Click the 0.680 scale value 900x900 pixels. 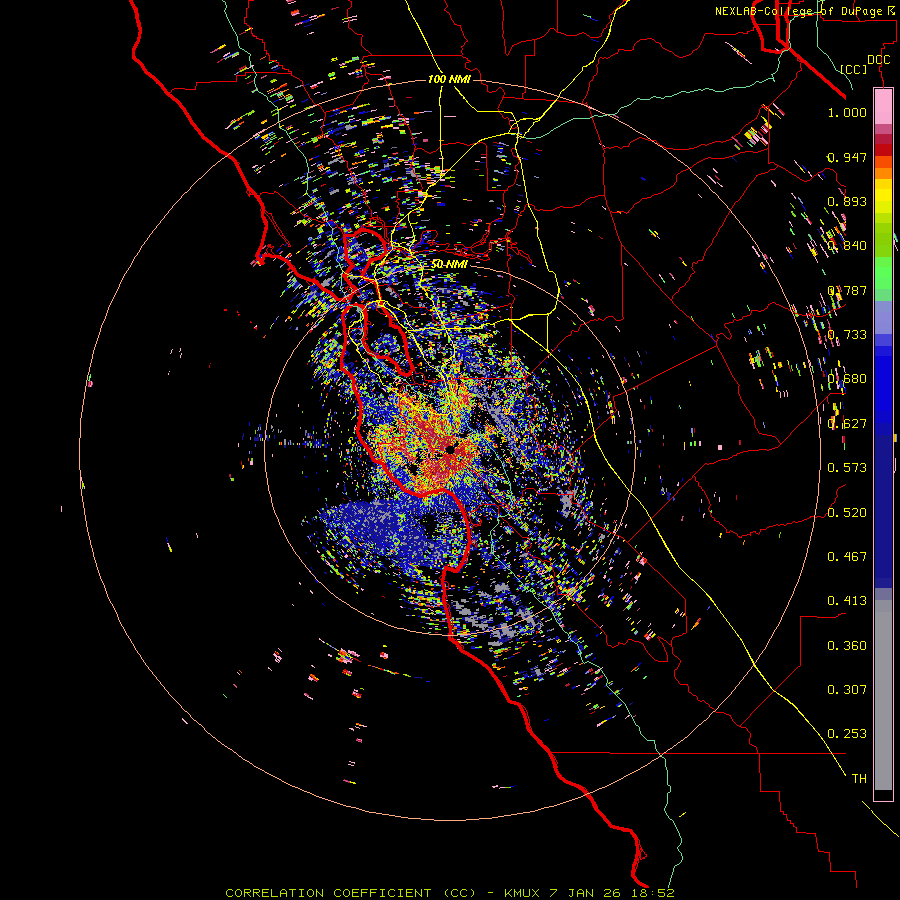[847, 379]
